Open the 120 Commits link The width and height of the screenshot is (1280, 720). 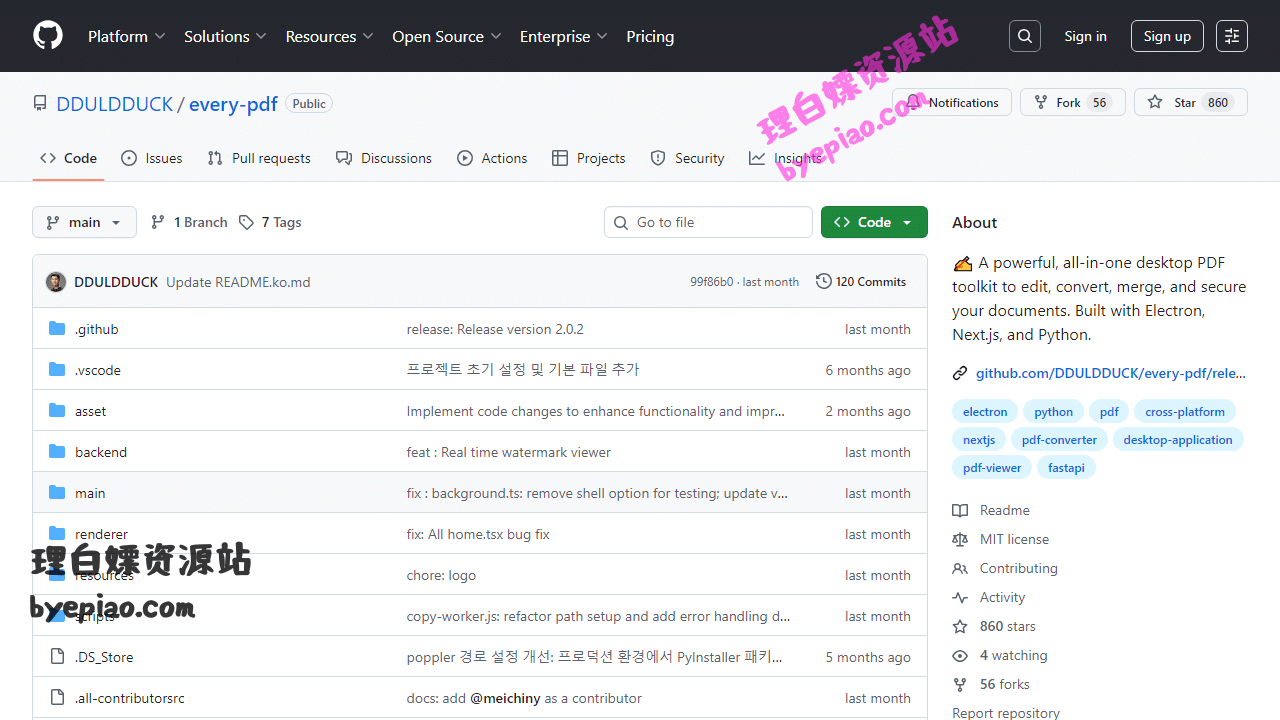tap(861, 282)
